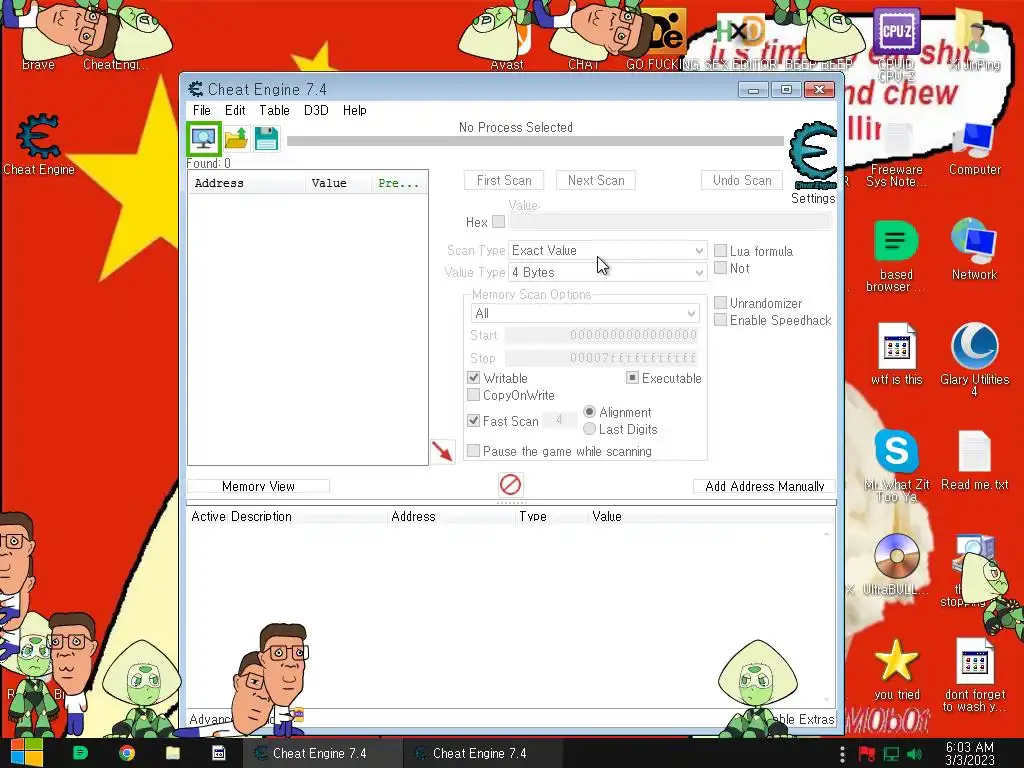The height and width of the screenshot is (768, 1024).
Task: Click the Start address field
Action: 601,335
